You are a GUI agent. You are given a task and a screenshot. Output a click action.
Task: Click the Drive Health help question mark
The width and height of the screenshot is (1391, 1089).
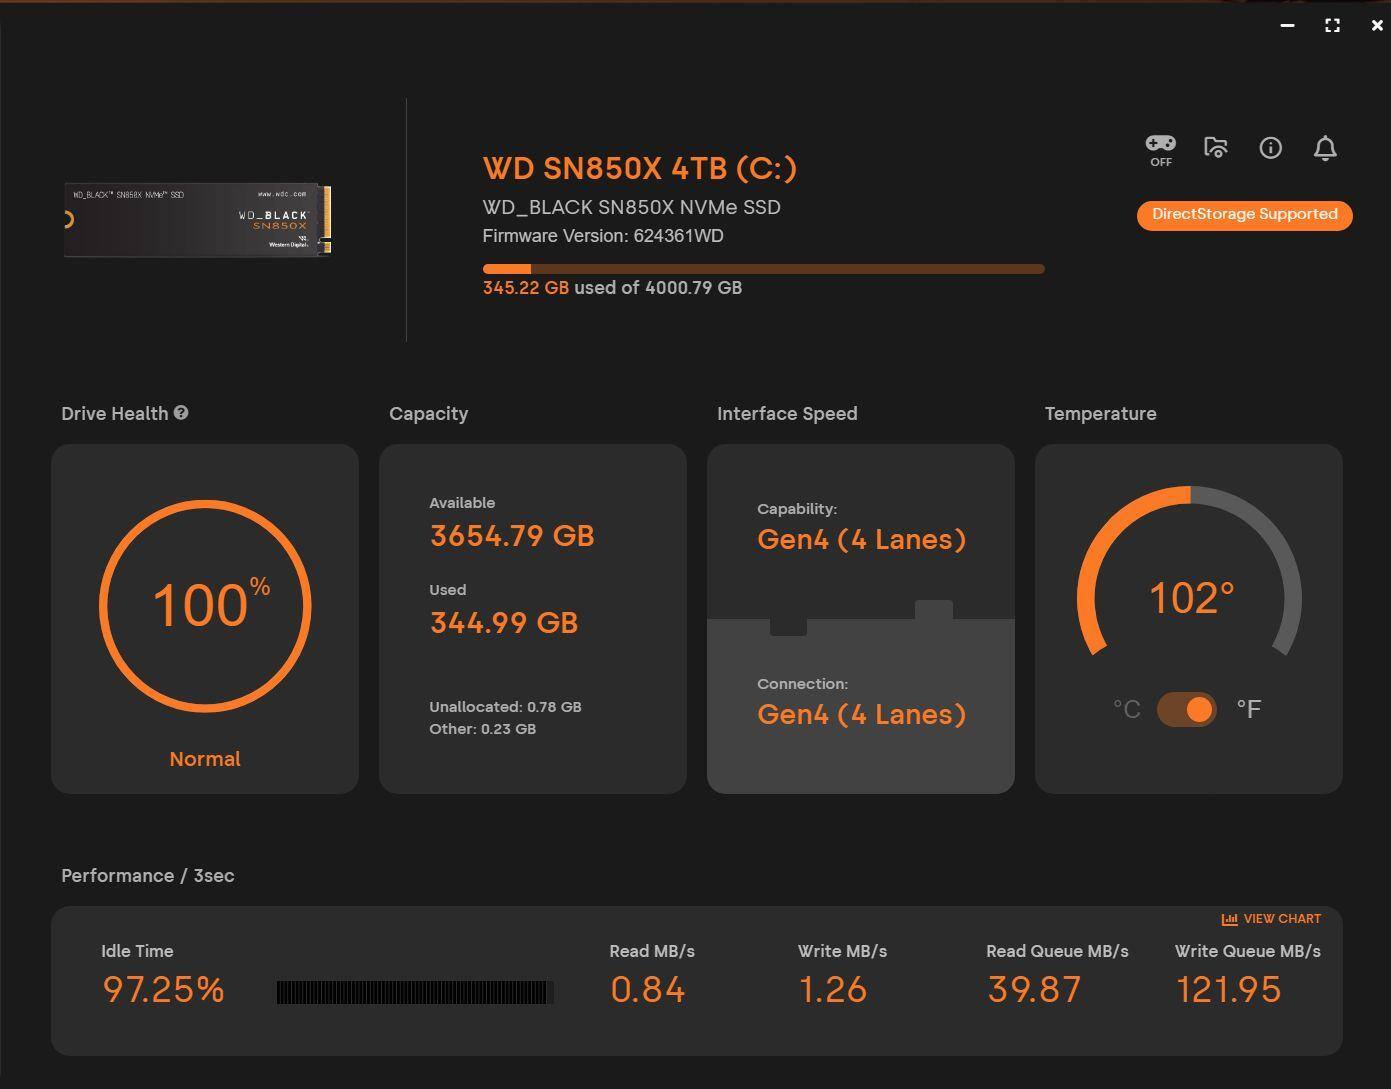[181, 413]
